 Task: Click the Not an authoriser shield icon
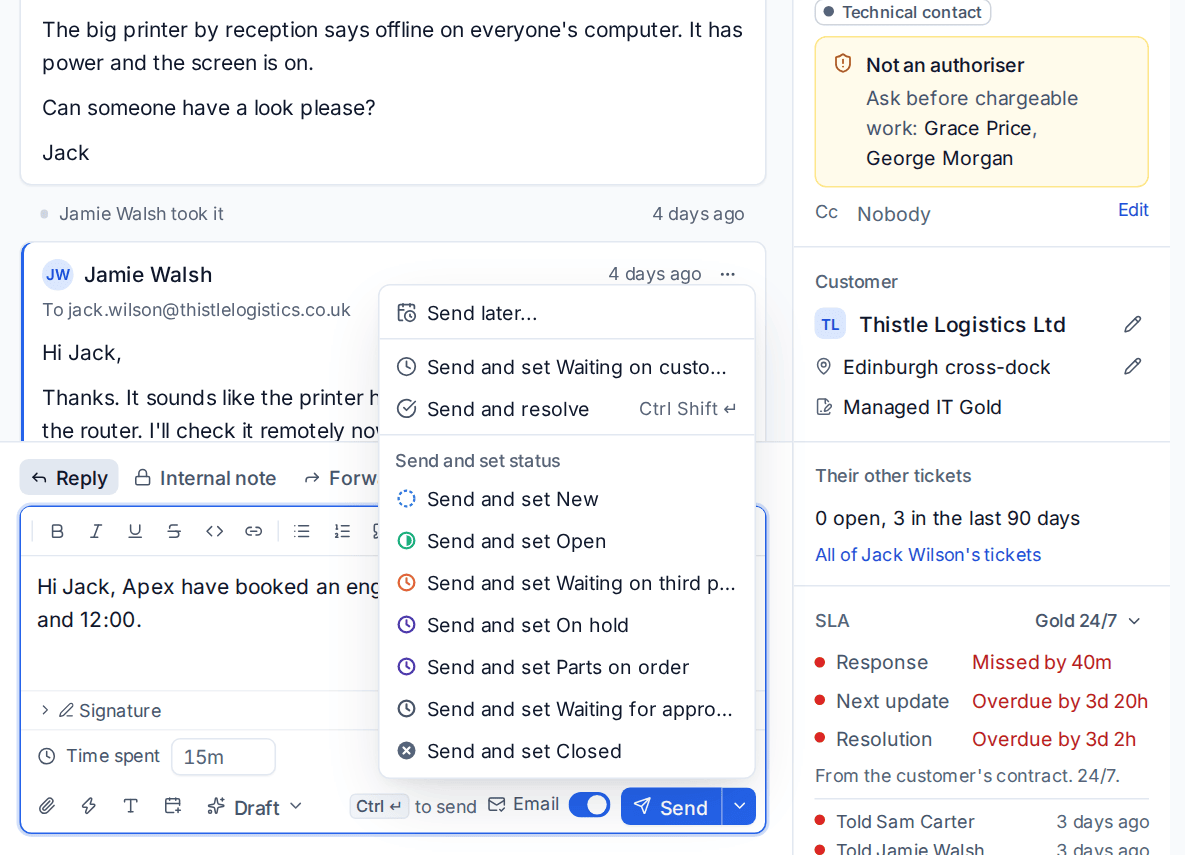coord(843,64)
